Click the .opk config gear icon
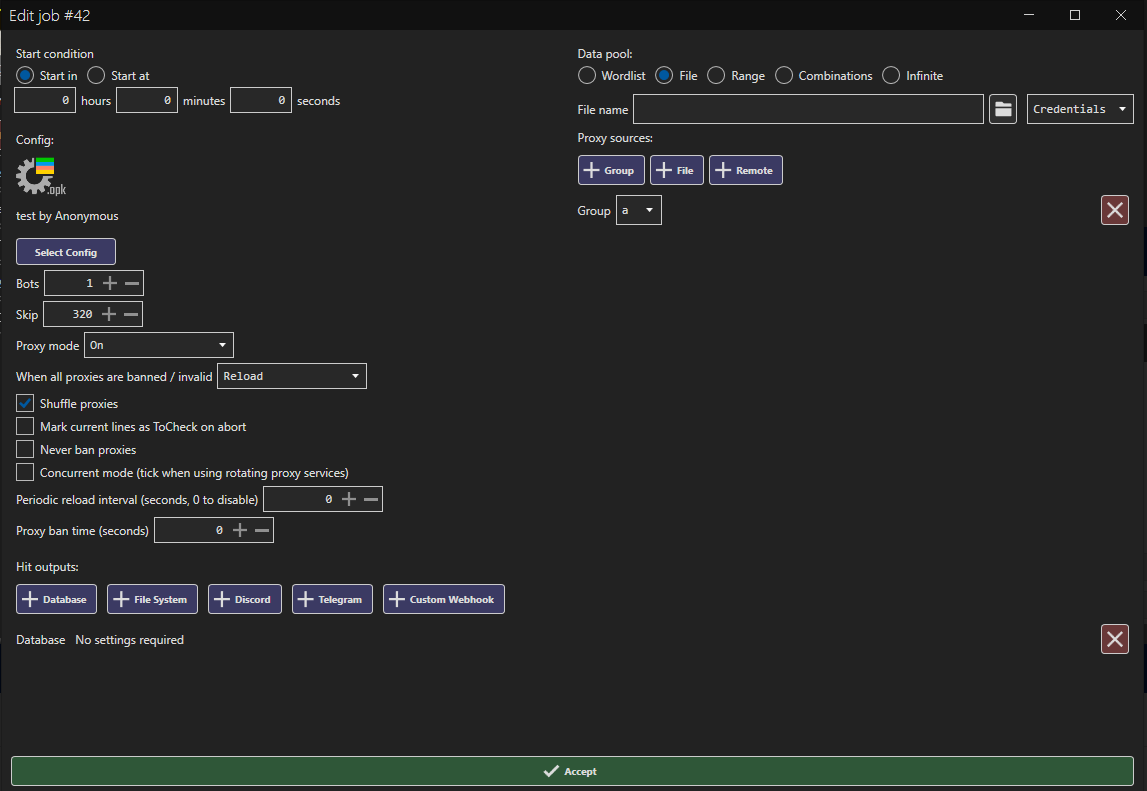 41,176
